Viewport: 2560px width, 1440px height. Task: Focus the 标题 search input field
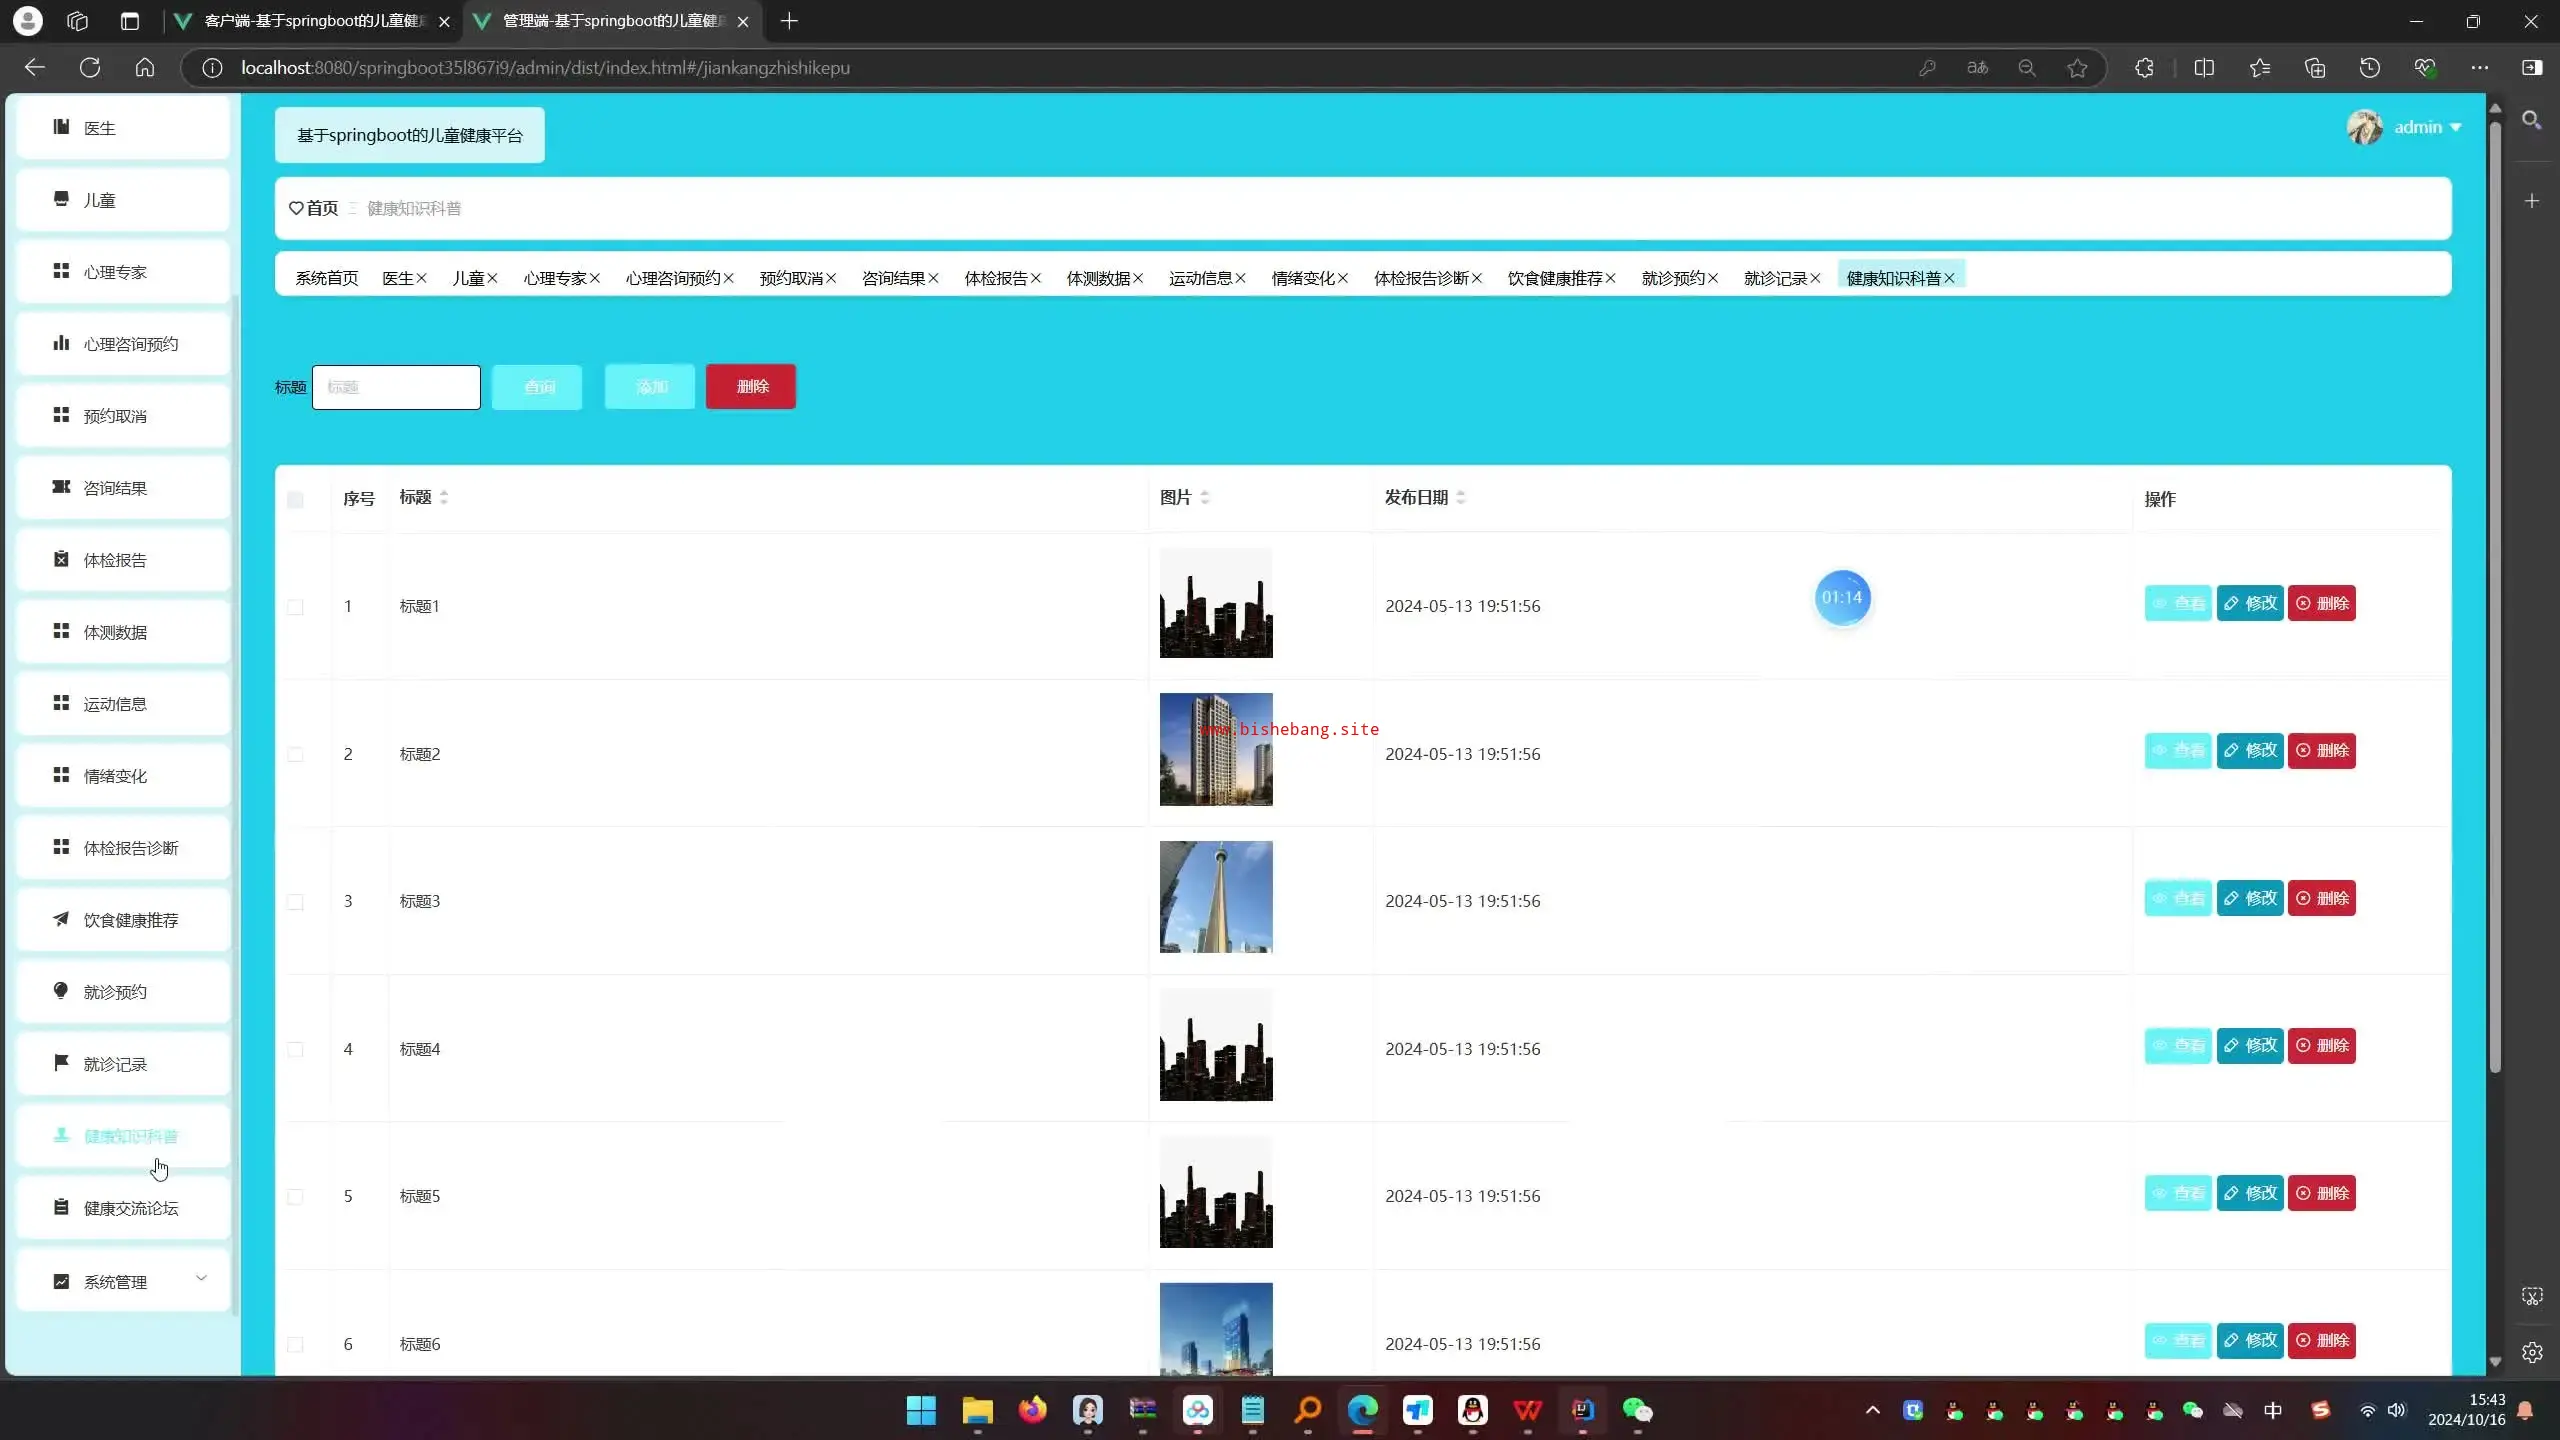396,387
